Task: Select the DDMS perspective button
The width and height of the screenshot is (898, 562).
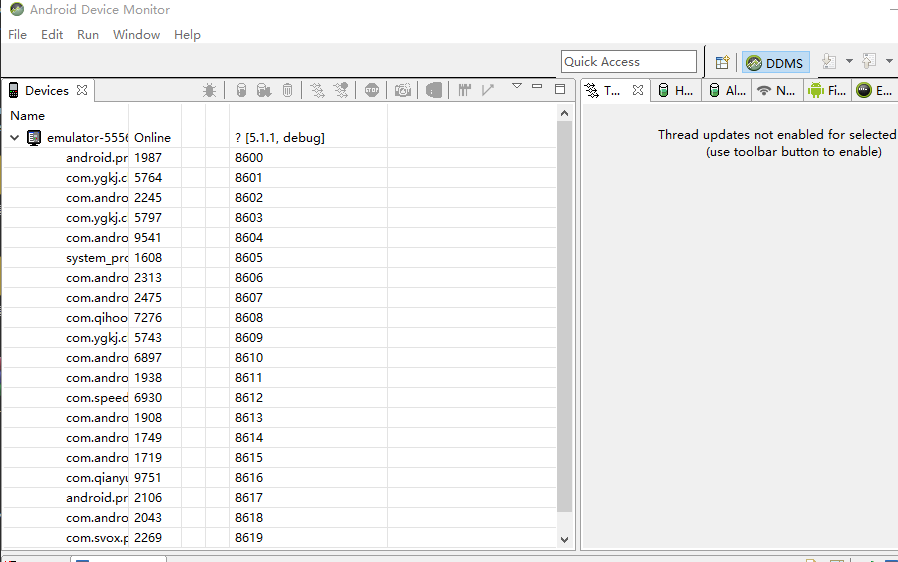Action: point(775,62)
